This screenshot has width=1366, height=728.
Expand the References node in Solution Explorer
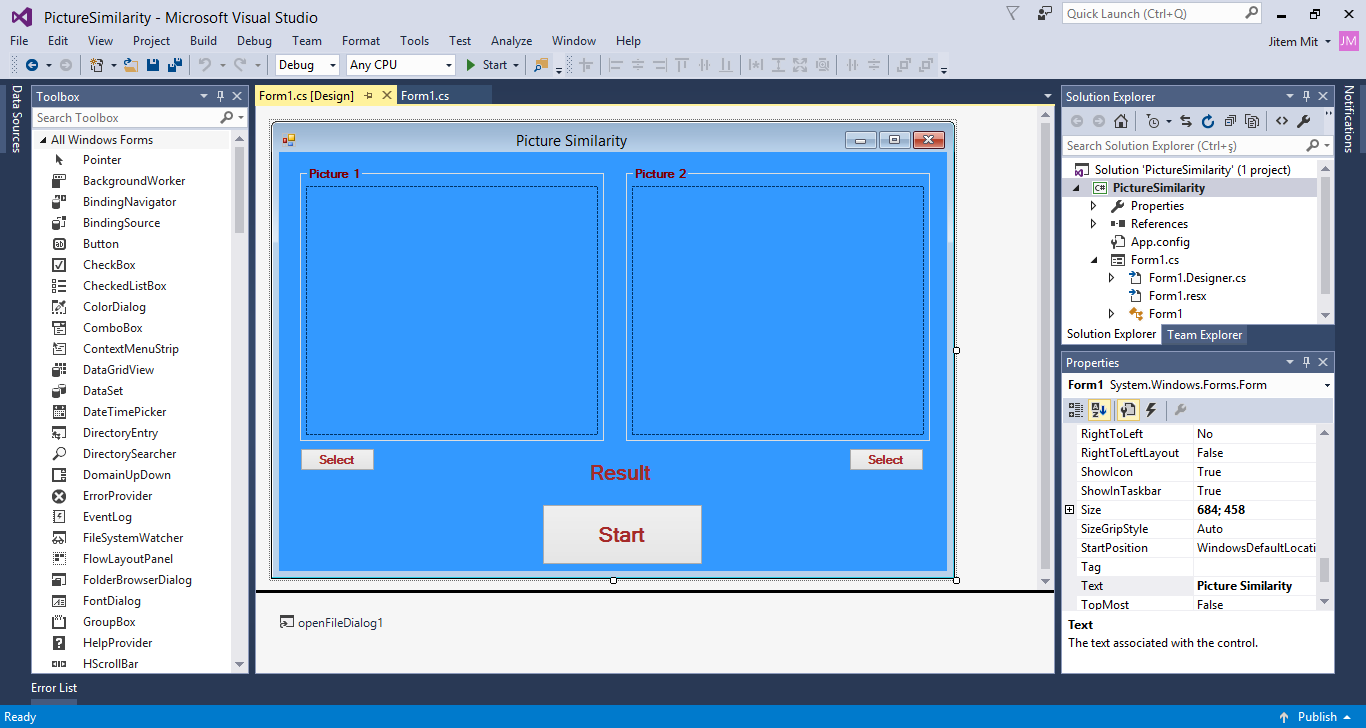[x=1093, y=223]
